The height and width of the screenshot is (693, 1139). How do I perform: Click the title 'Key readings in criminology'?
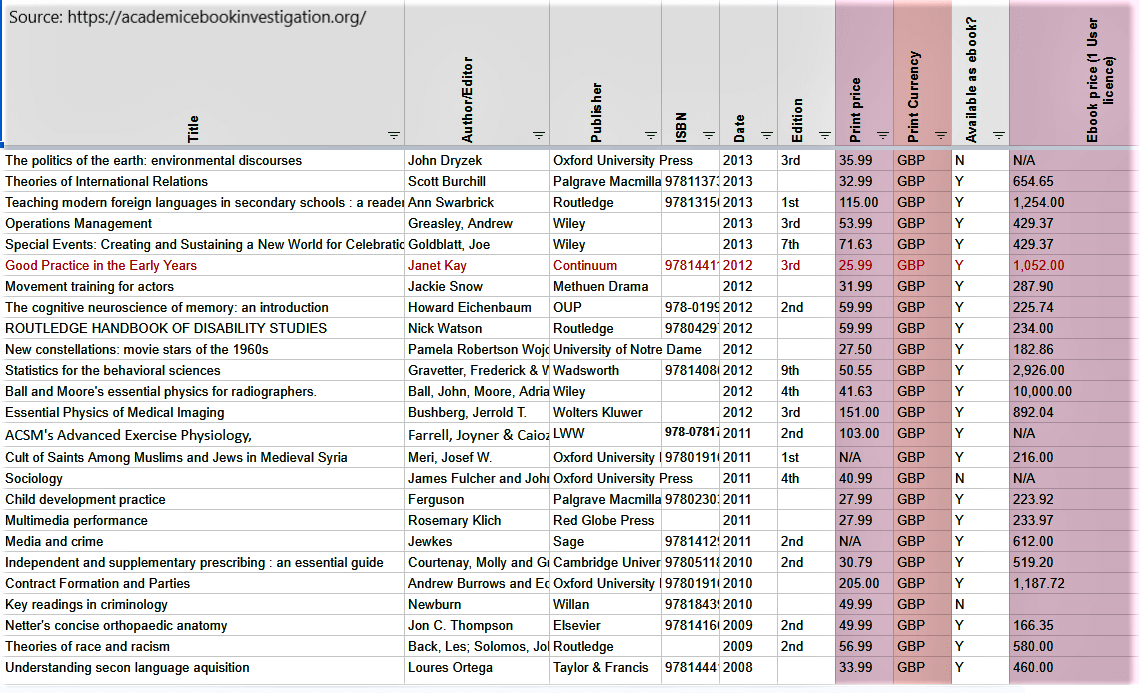pos(86,604)
